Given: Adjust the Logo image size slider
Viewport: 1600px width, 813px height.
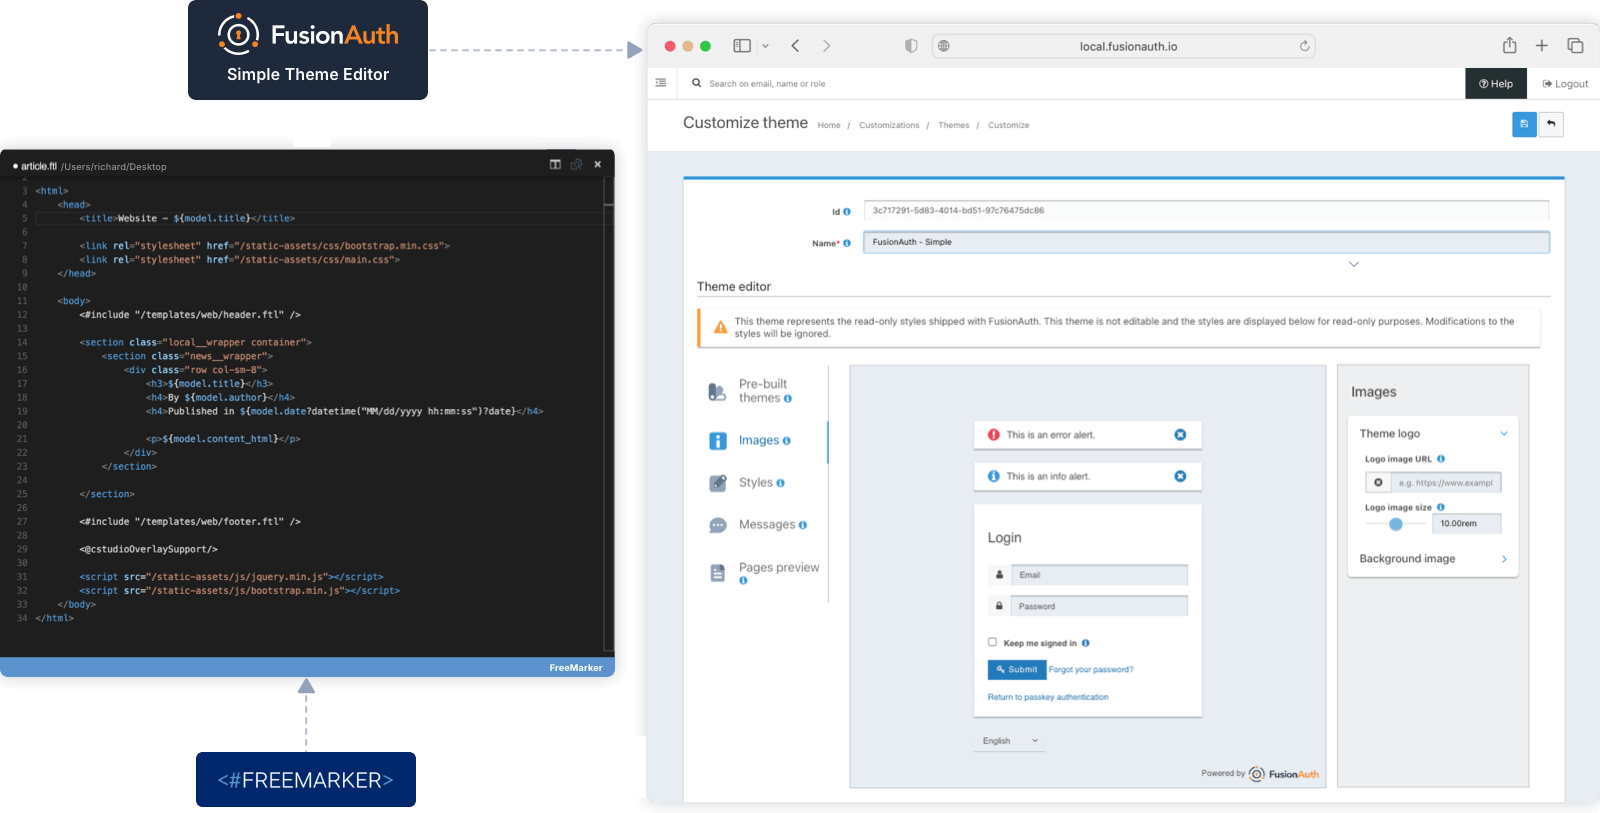Looking at the screenshot, I should click(x=1396, y=524).
